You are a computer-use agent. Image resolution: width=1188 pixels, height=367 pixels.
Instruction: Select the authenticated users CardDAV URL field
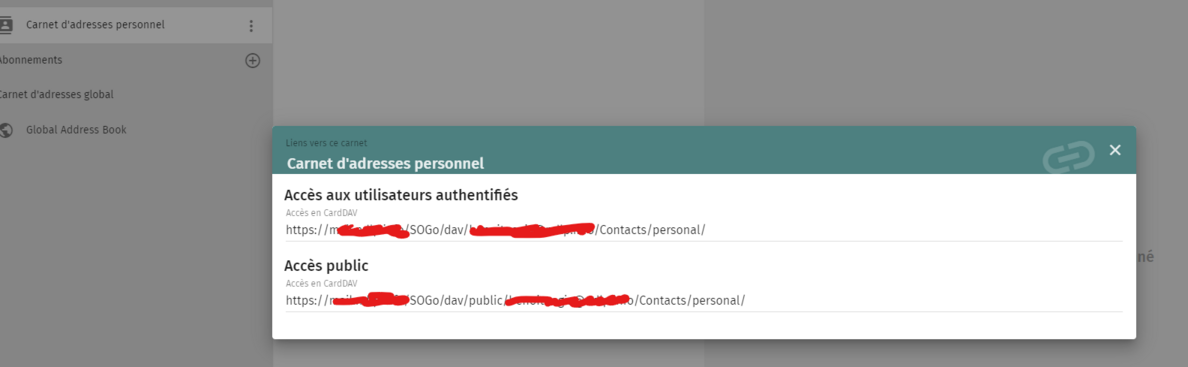click(704, 230)
